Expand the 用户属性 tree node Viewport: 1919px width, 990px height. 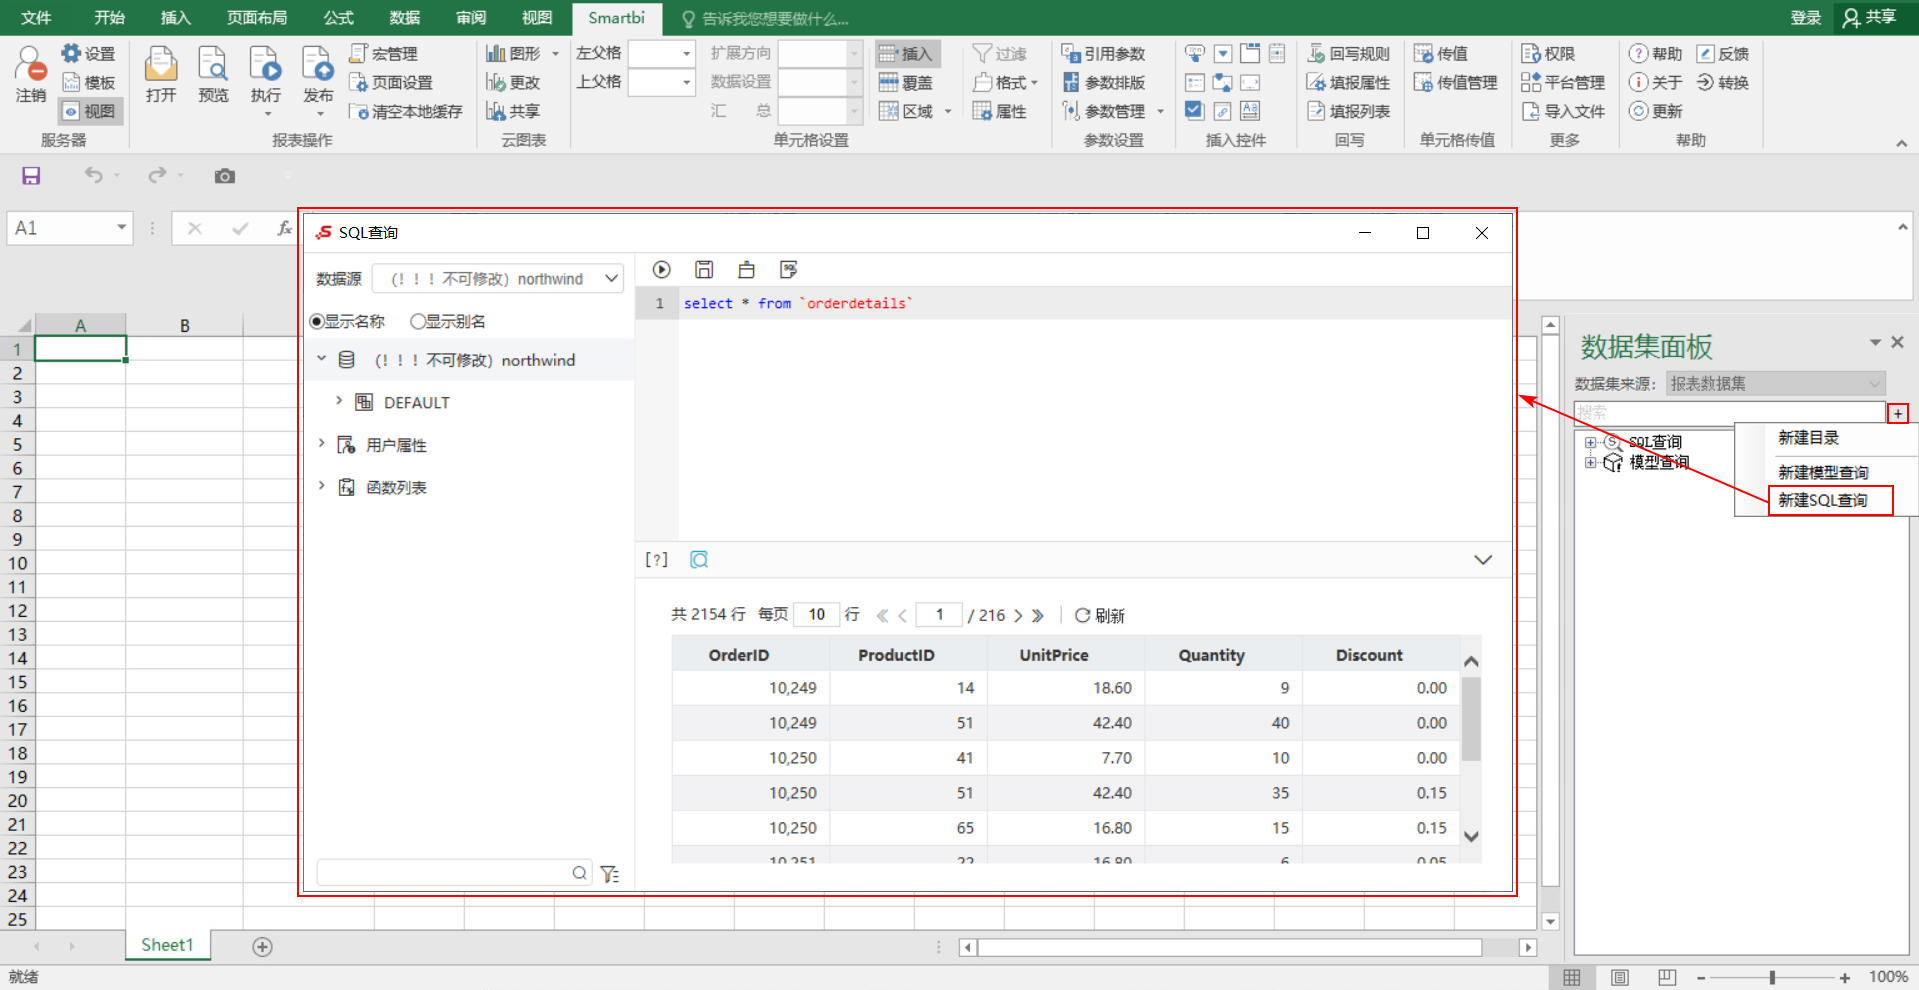point(321,443)
